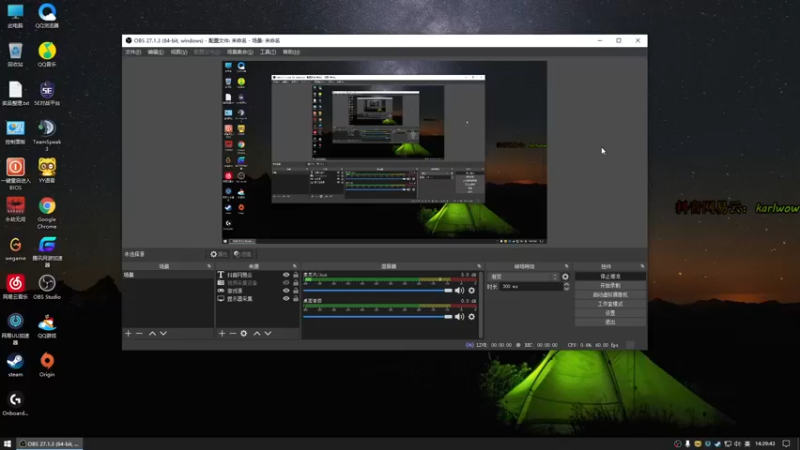
Task: Toggle the lock on the video capture device source
Action: tap(295, 283)
